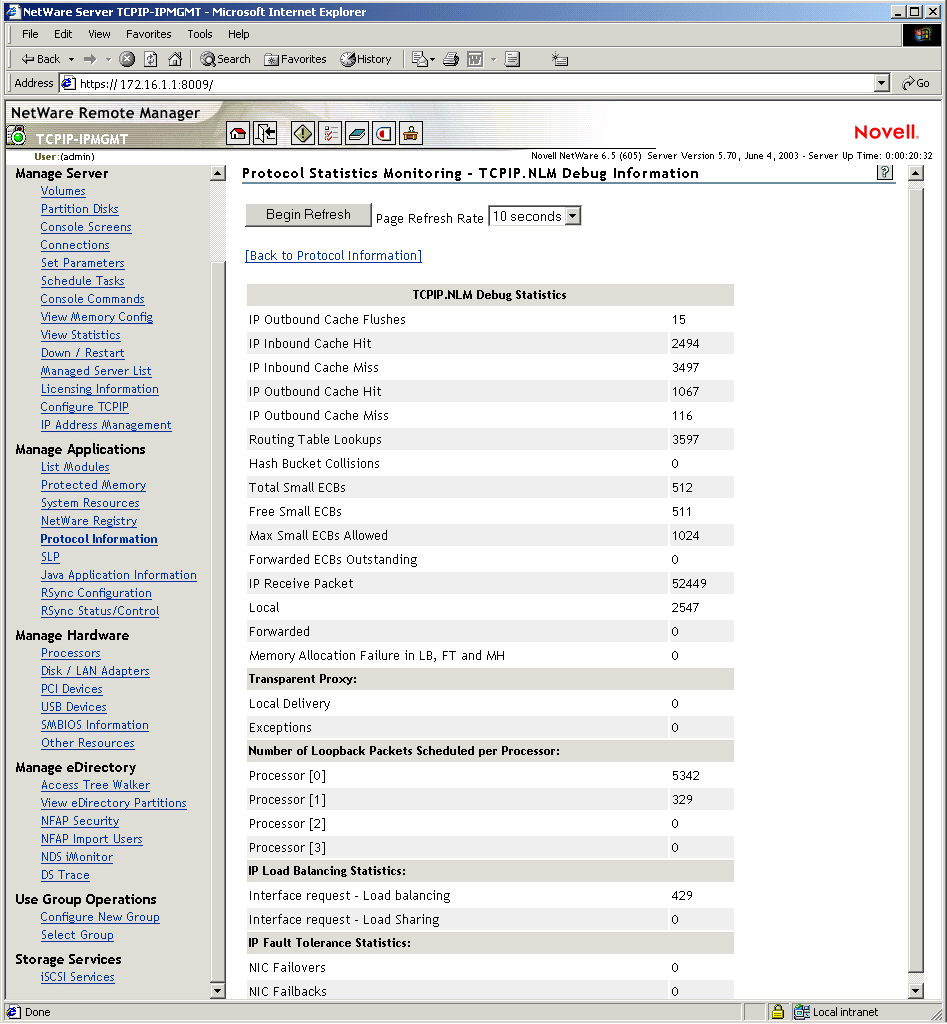The width and height of the screenshot is (947, 1024).
Task: Open the View menu
Action: coord(99,34)
